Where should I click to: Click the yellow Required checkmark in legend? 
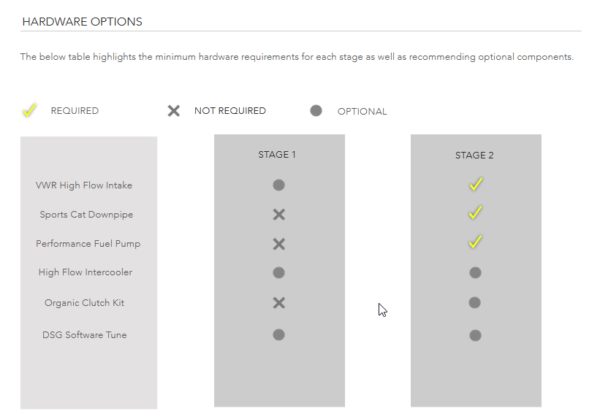pos(29,110)
